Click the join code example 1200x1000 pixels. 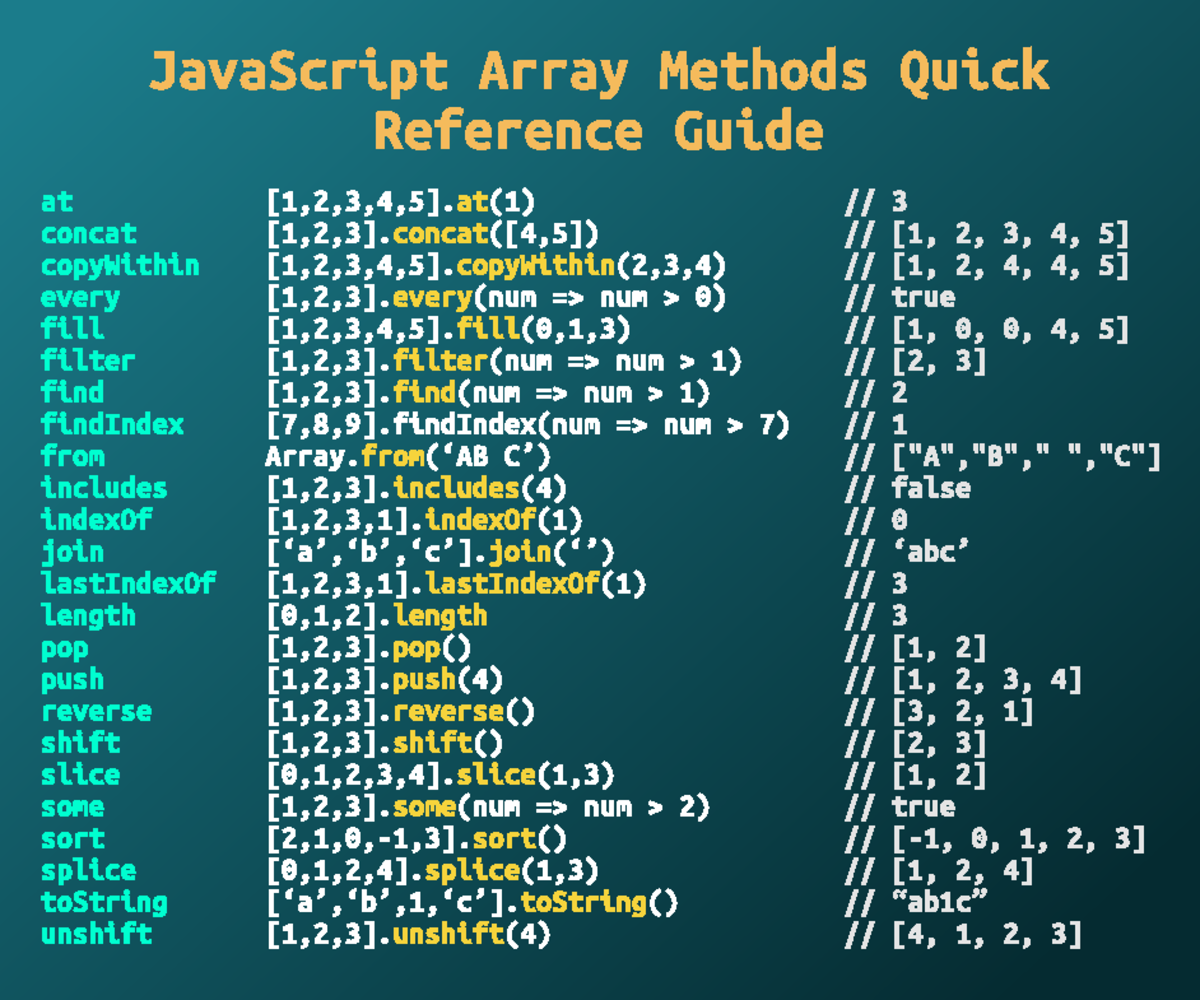click(x=440, y=552)
